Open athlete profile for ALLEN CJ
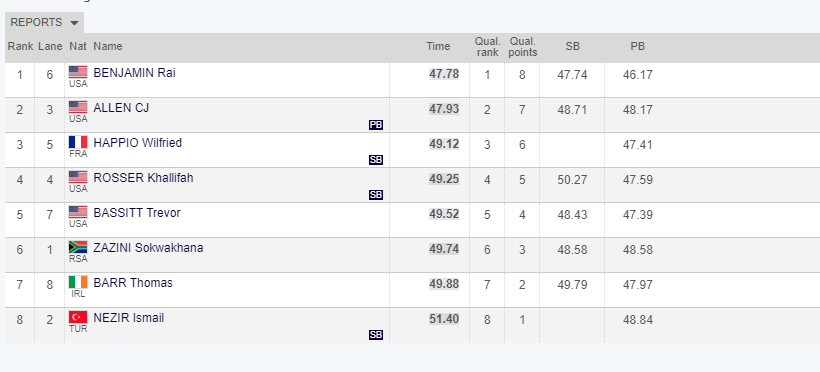Viewport: 820px width, 372px height. click(x=121, y=108)
